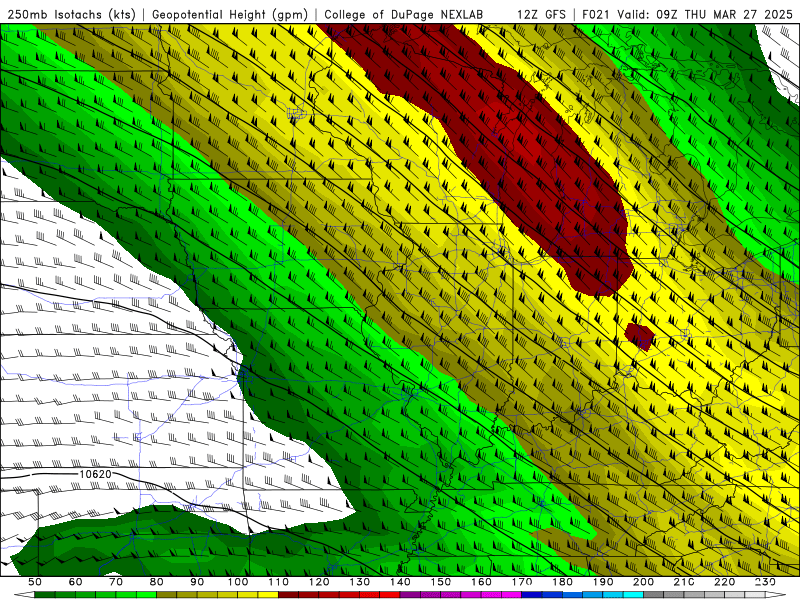This screenshot has height=600, width=800.
Task: Click the small isolated dark red wind patch
Action: (640, 336)
